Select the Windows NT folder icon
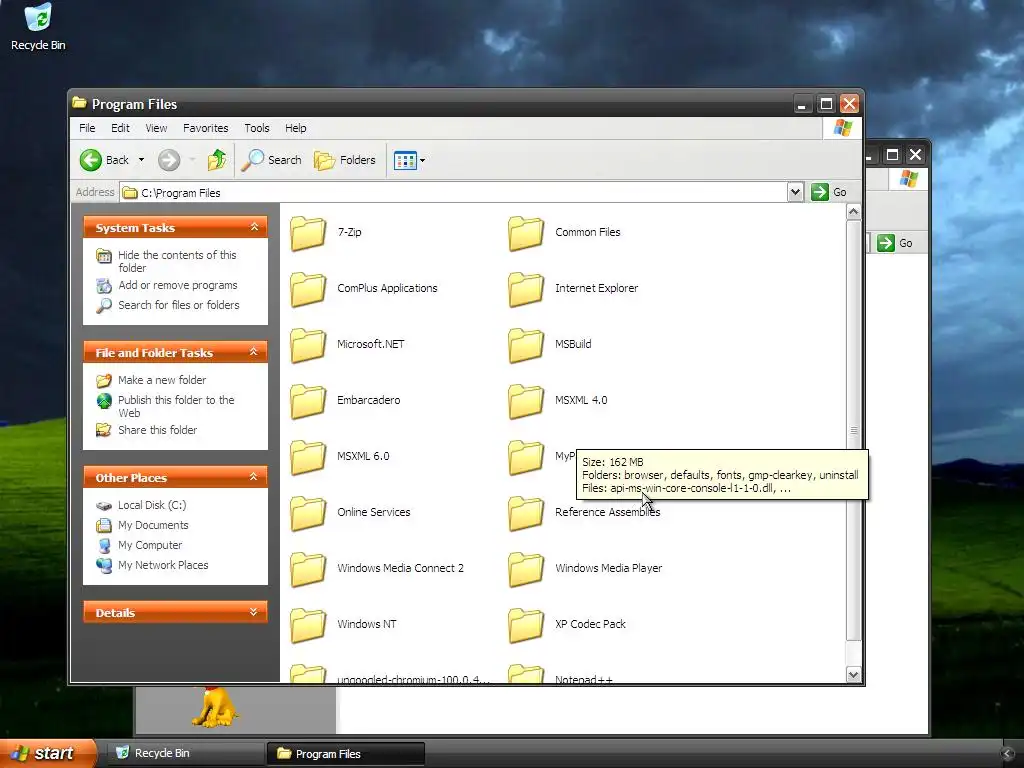The height and width of the screenshot is (768, 1024). click(308, 625)
